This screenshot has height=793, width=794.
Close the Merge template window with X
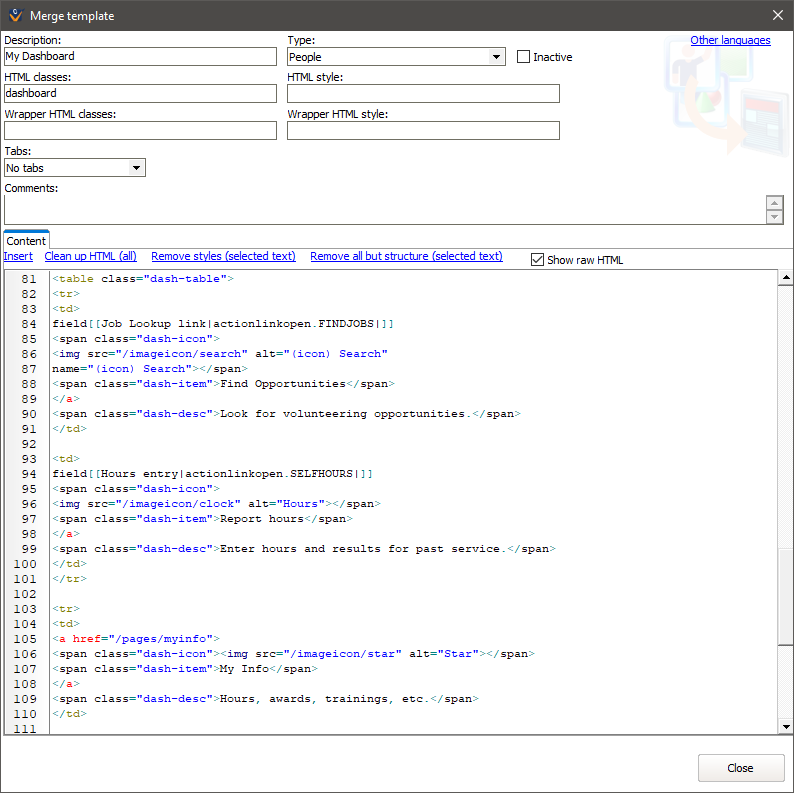[778, 15]
